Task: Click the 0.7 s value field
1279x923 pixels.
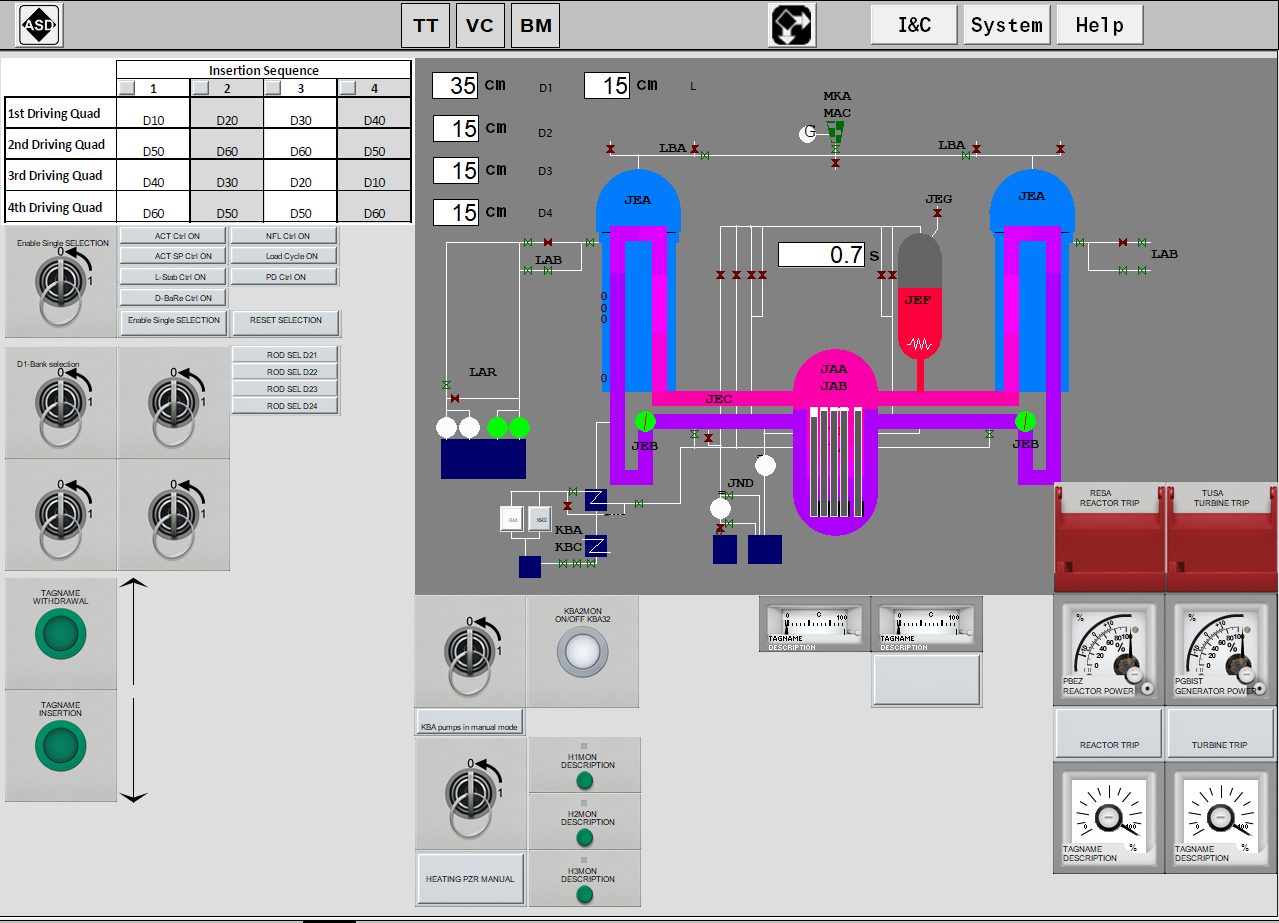Action: [x=822, y=255]
